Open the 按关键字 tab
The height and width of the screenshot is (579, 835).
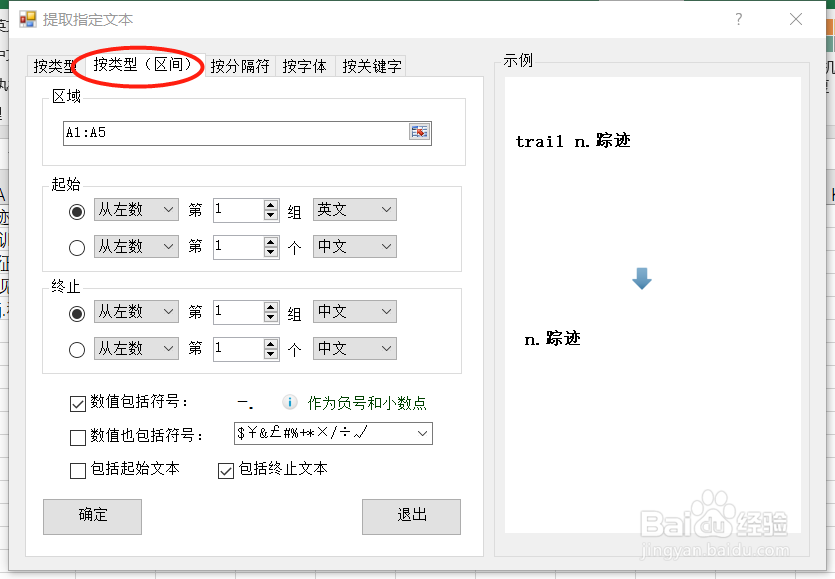[372, 66]
